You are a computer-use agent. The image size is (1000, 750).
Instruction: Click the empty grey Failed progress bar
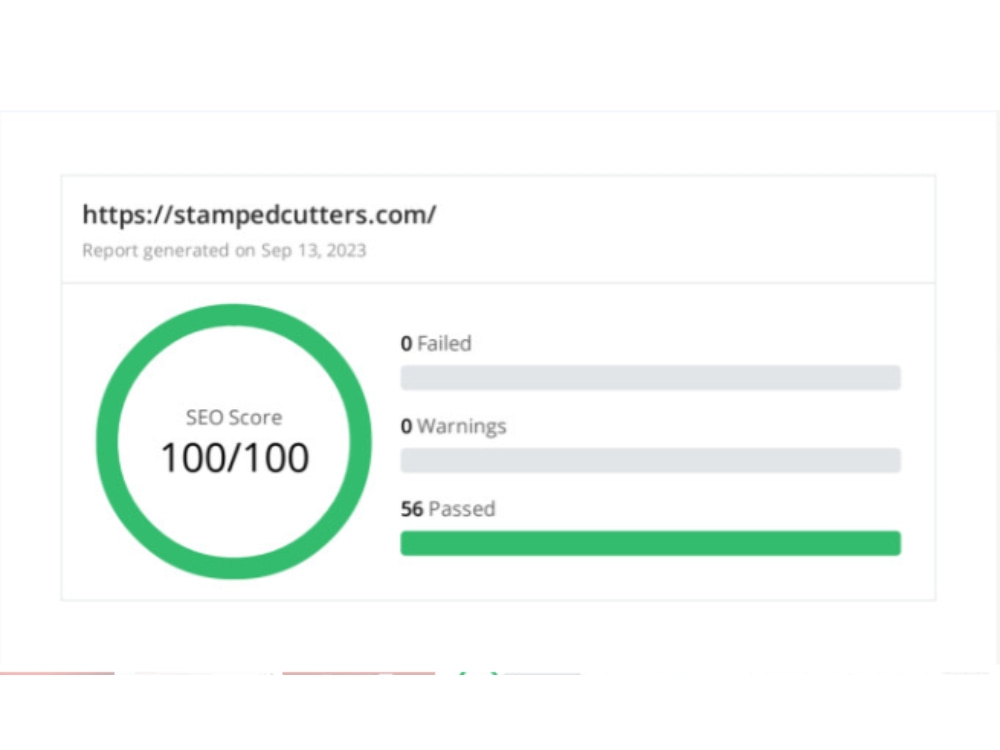[x=651, y=378]
